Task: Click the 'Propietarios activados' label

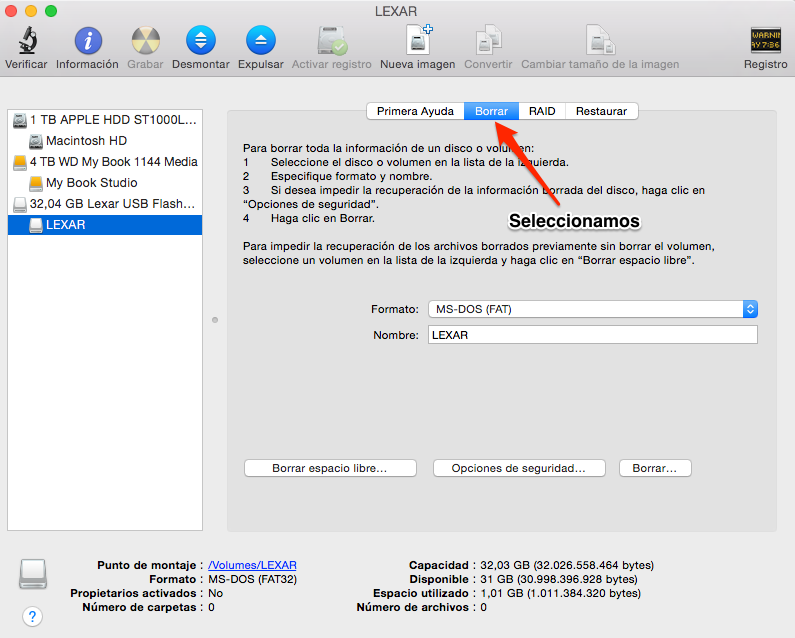Action: pyautogui.click(x=133, y=593)
